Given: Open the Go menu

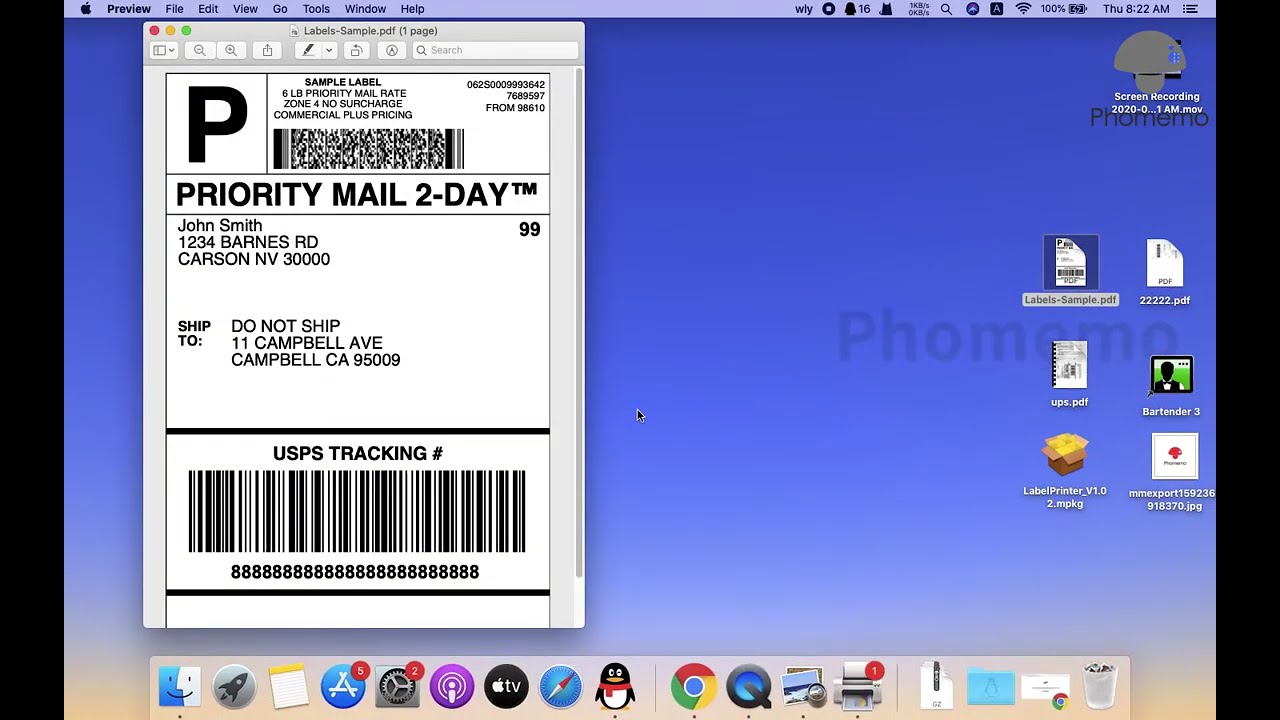Looking at the screenshot, I should 280,9.
